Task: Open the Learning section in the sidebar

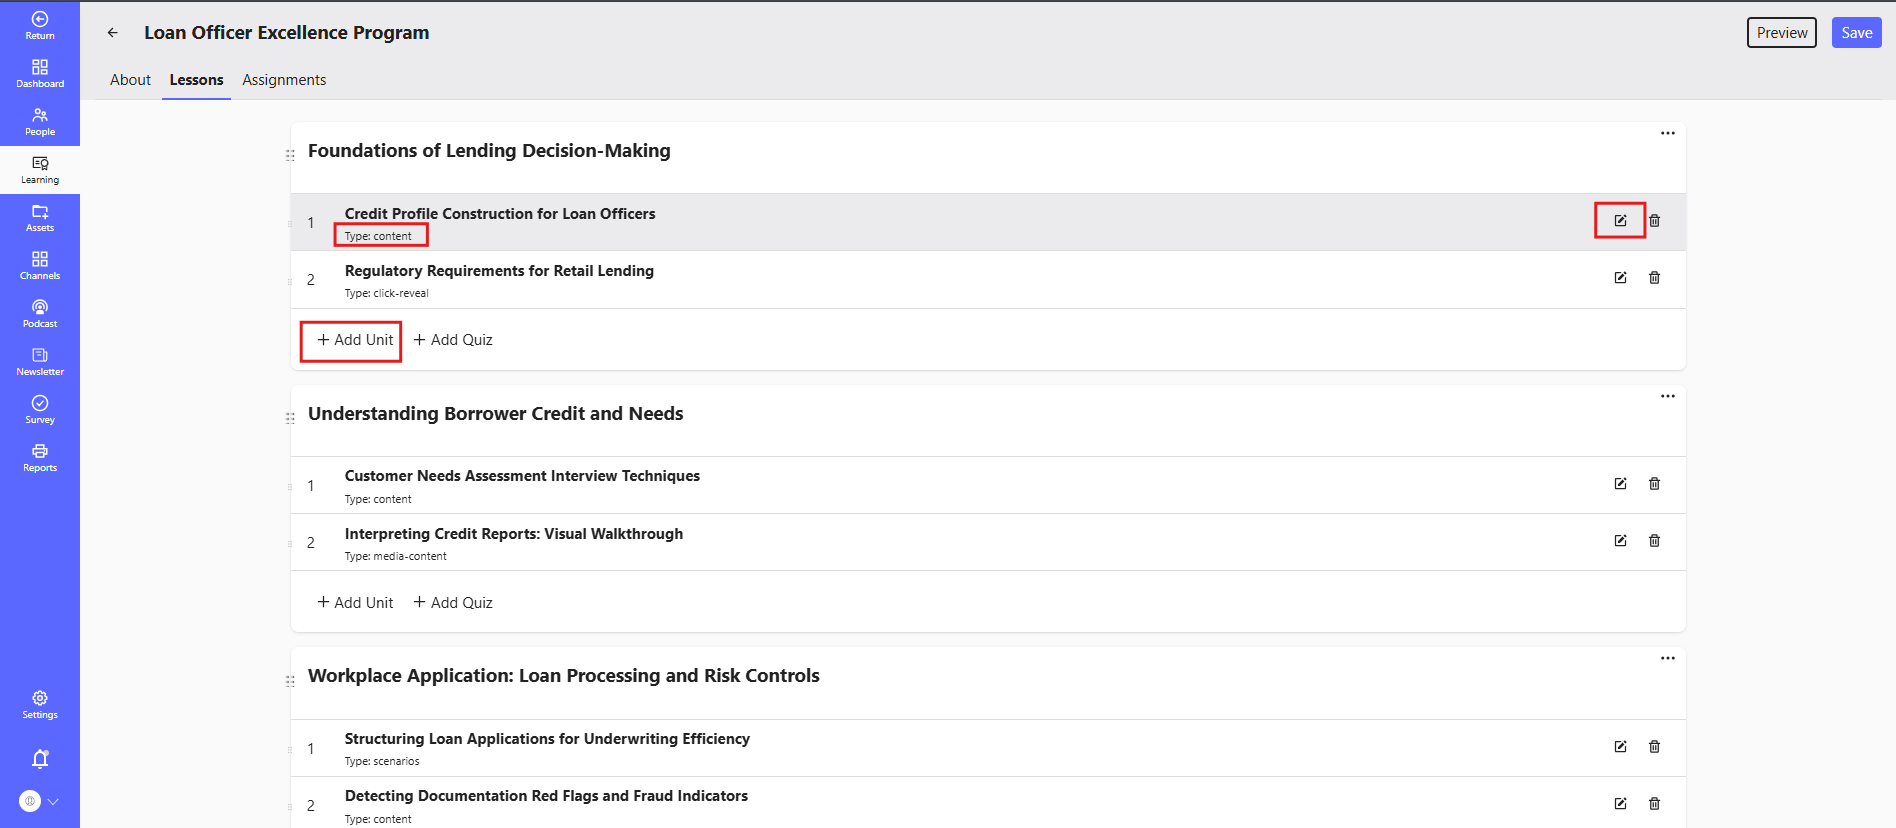Action: click(40, 170)
